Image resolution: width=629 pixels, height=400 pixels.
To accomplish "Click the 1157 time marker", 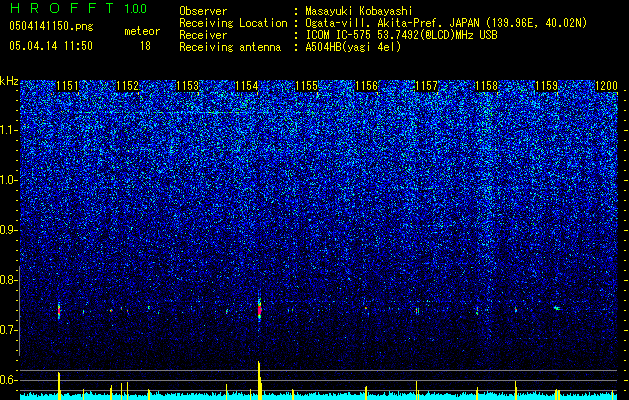I will click(x=426, y=85).
